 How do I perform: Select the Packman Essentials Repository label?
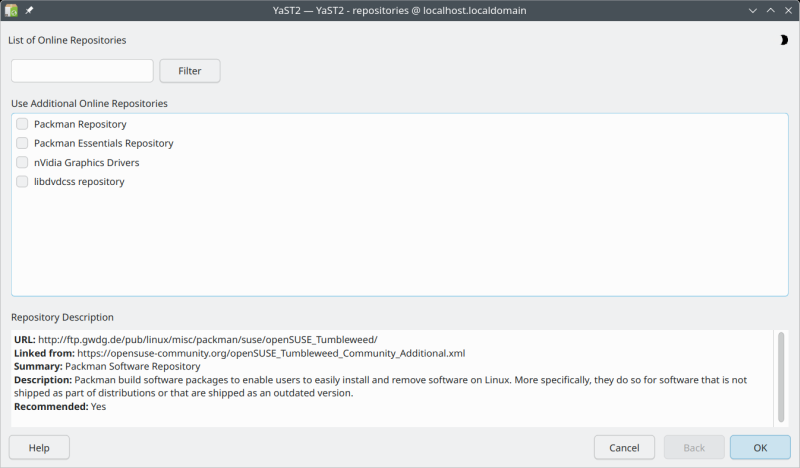pos(104,143)
